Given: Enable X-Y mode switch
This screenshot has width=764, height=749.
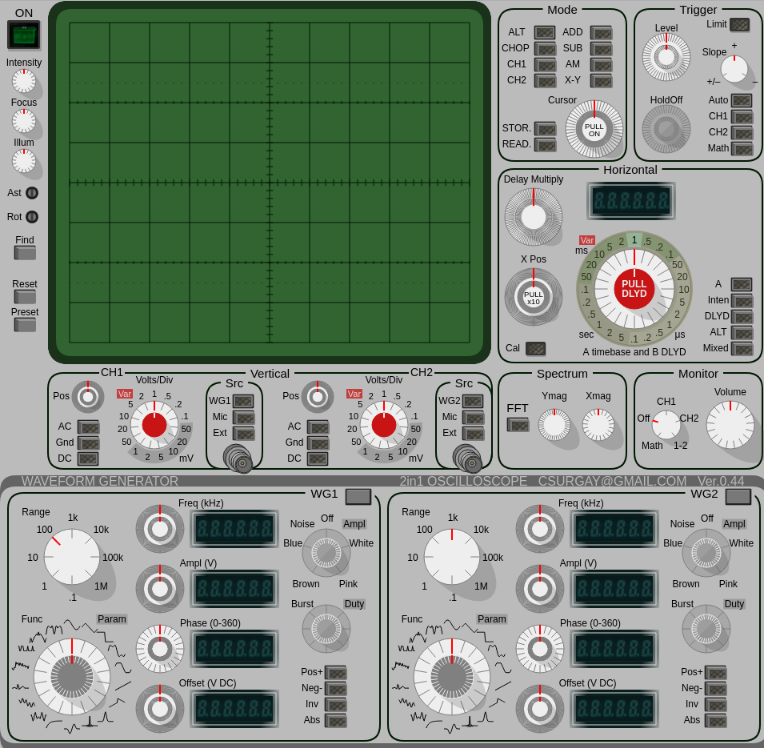Looking at the screenshot, I should (x=601, y=81).
